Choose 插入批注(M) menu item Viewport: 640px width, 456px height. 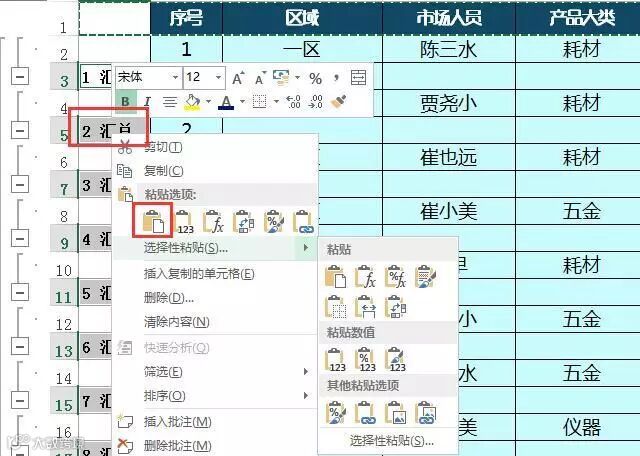[216, 422]
